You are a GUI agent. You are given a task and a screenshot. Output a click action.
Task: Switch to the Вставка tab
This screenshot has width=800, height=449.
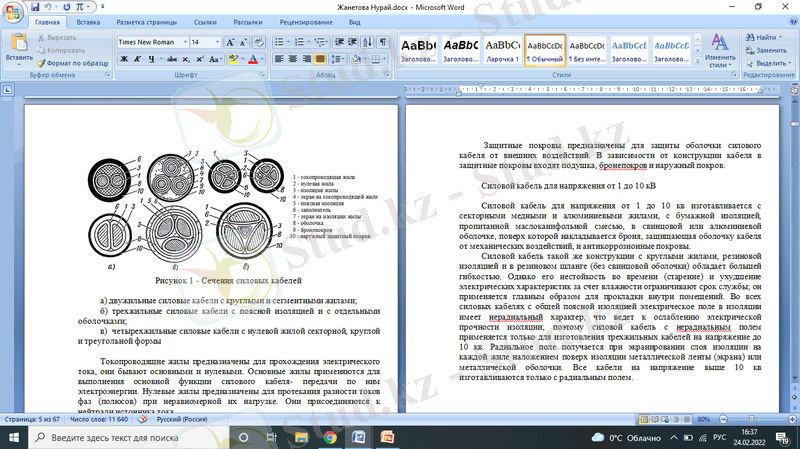[x=88, y=21]
